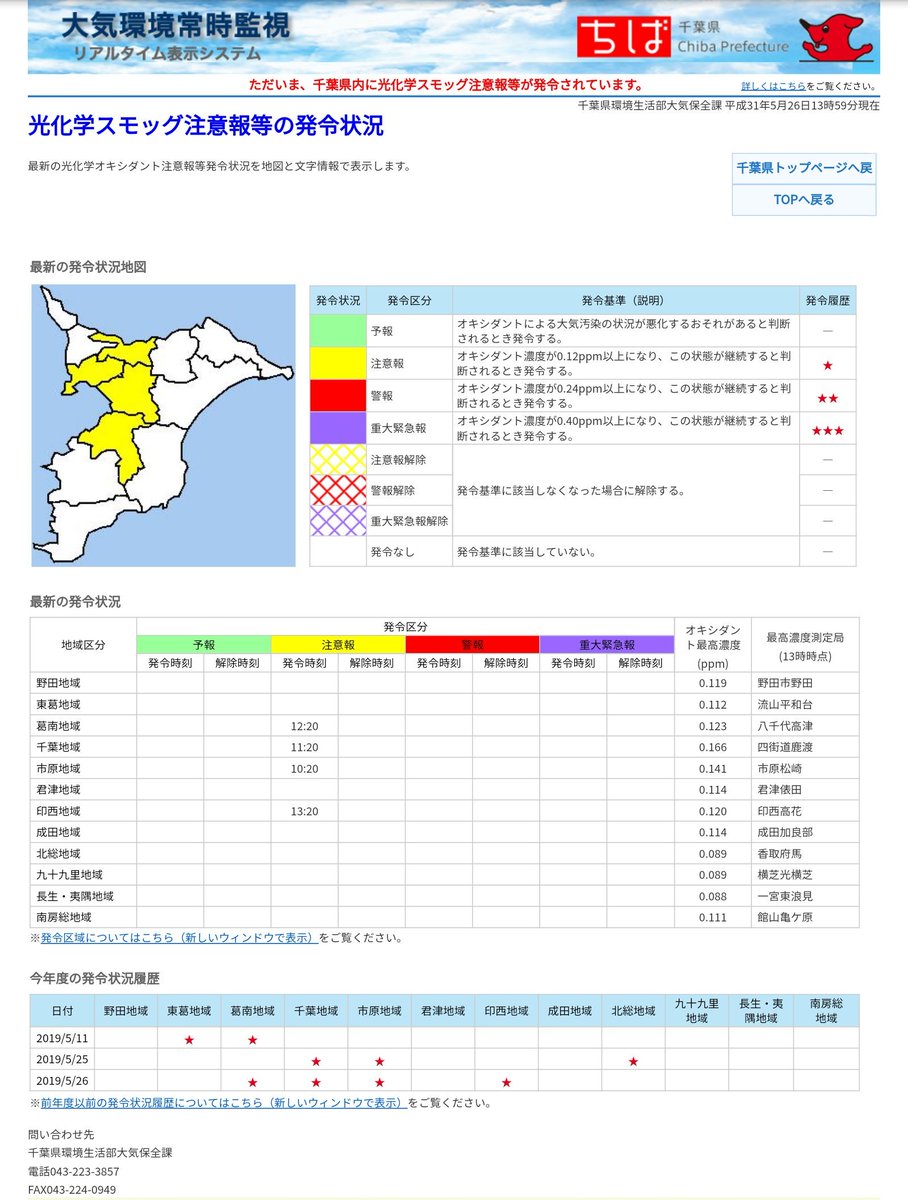
Task: Click the three stars in the 重大緊急報 legend row
Action: pyautogui.click(x=828, y=430)
